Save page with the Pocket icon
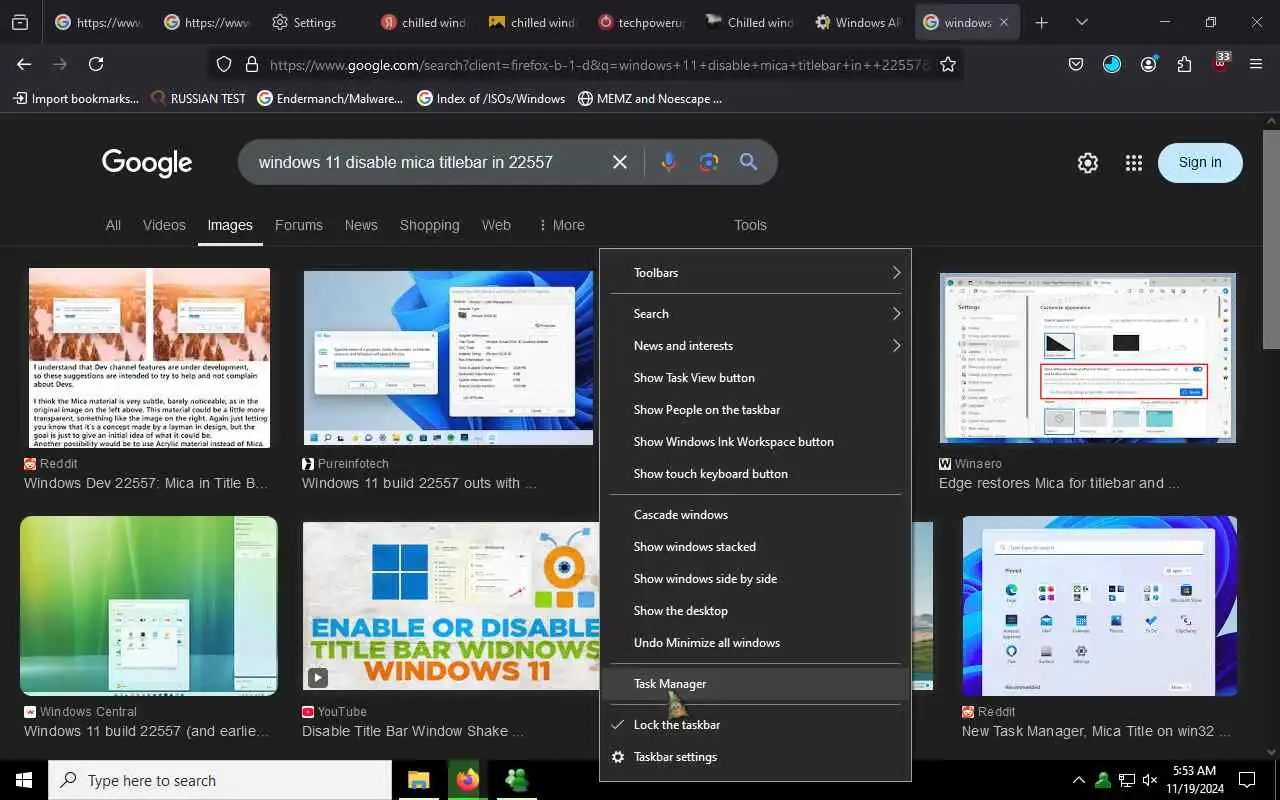The width and height of the screenshot is (1280, 800). coord(1076,64)
